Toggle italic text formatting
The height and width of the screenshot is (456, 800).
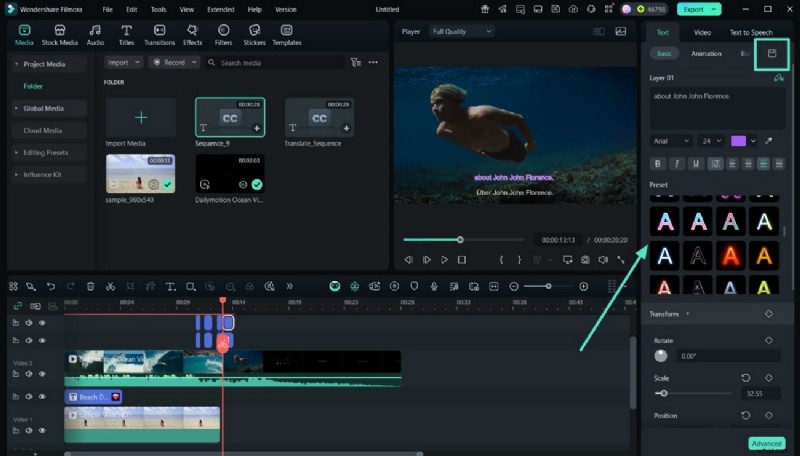(x=677, y=163)
